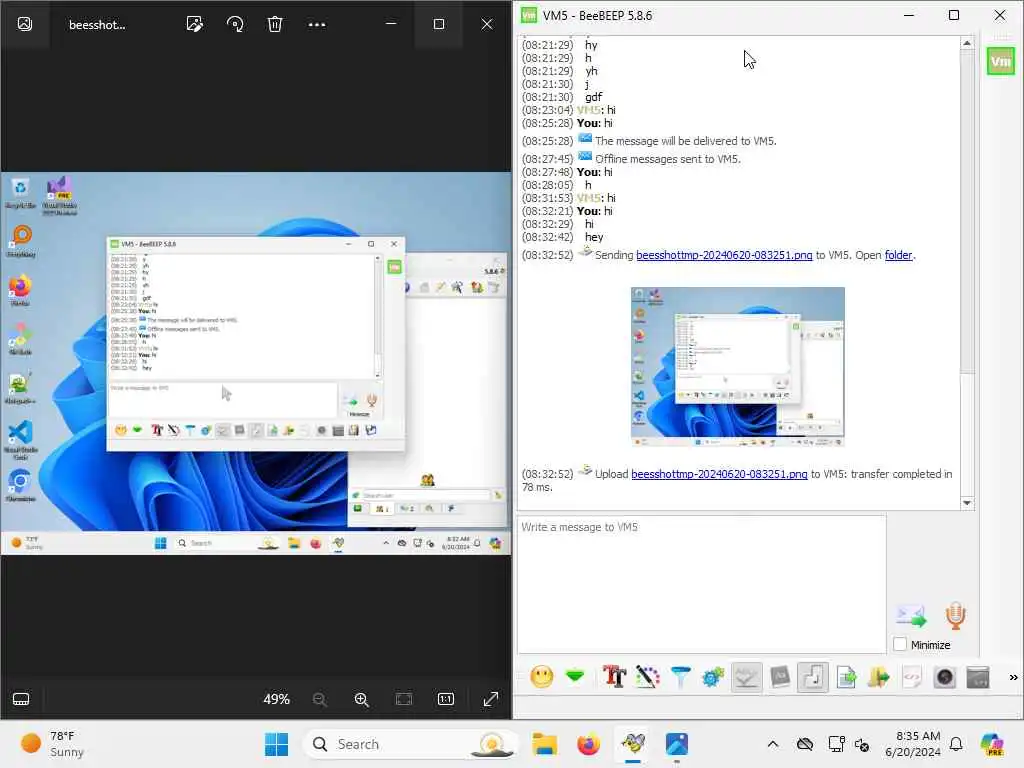The height and width of the screenshot is (768, 1024).
Task: Open the notifications bell
Action: 956,744
